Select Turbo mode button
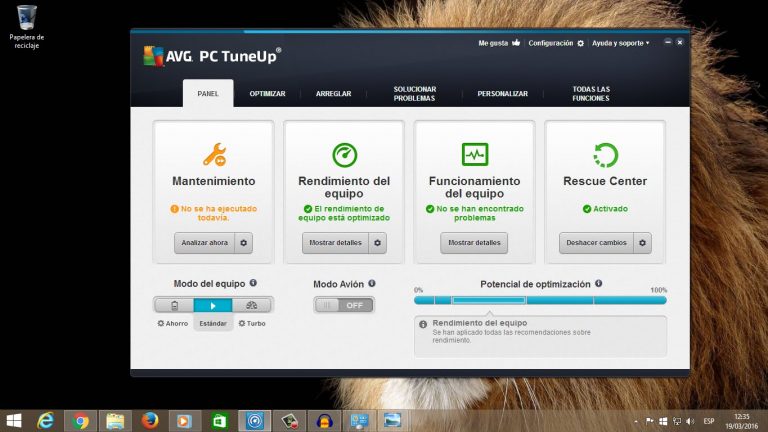This screenshot has height=432, width=768. point(252,305)
